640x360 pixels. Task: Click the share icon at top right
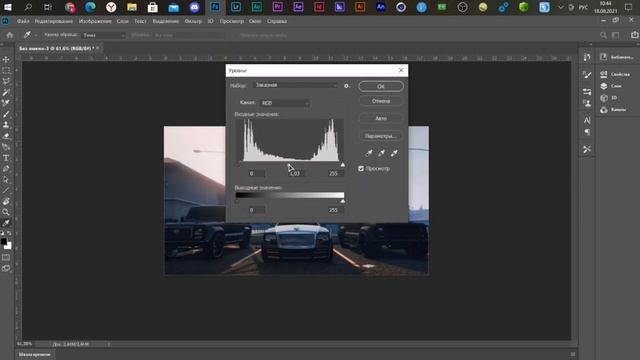[634, 35]
